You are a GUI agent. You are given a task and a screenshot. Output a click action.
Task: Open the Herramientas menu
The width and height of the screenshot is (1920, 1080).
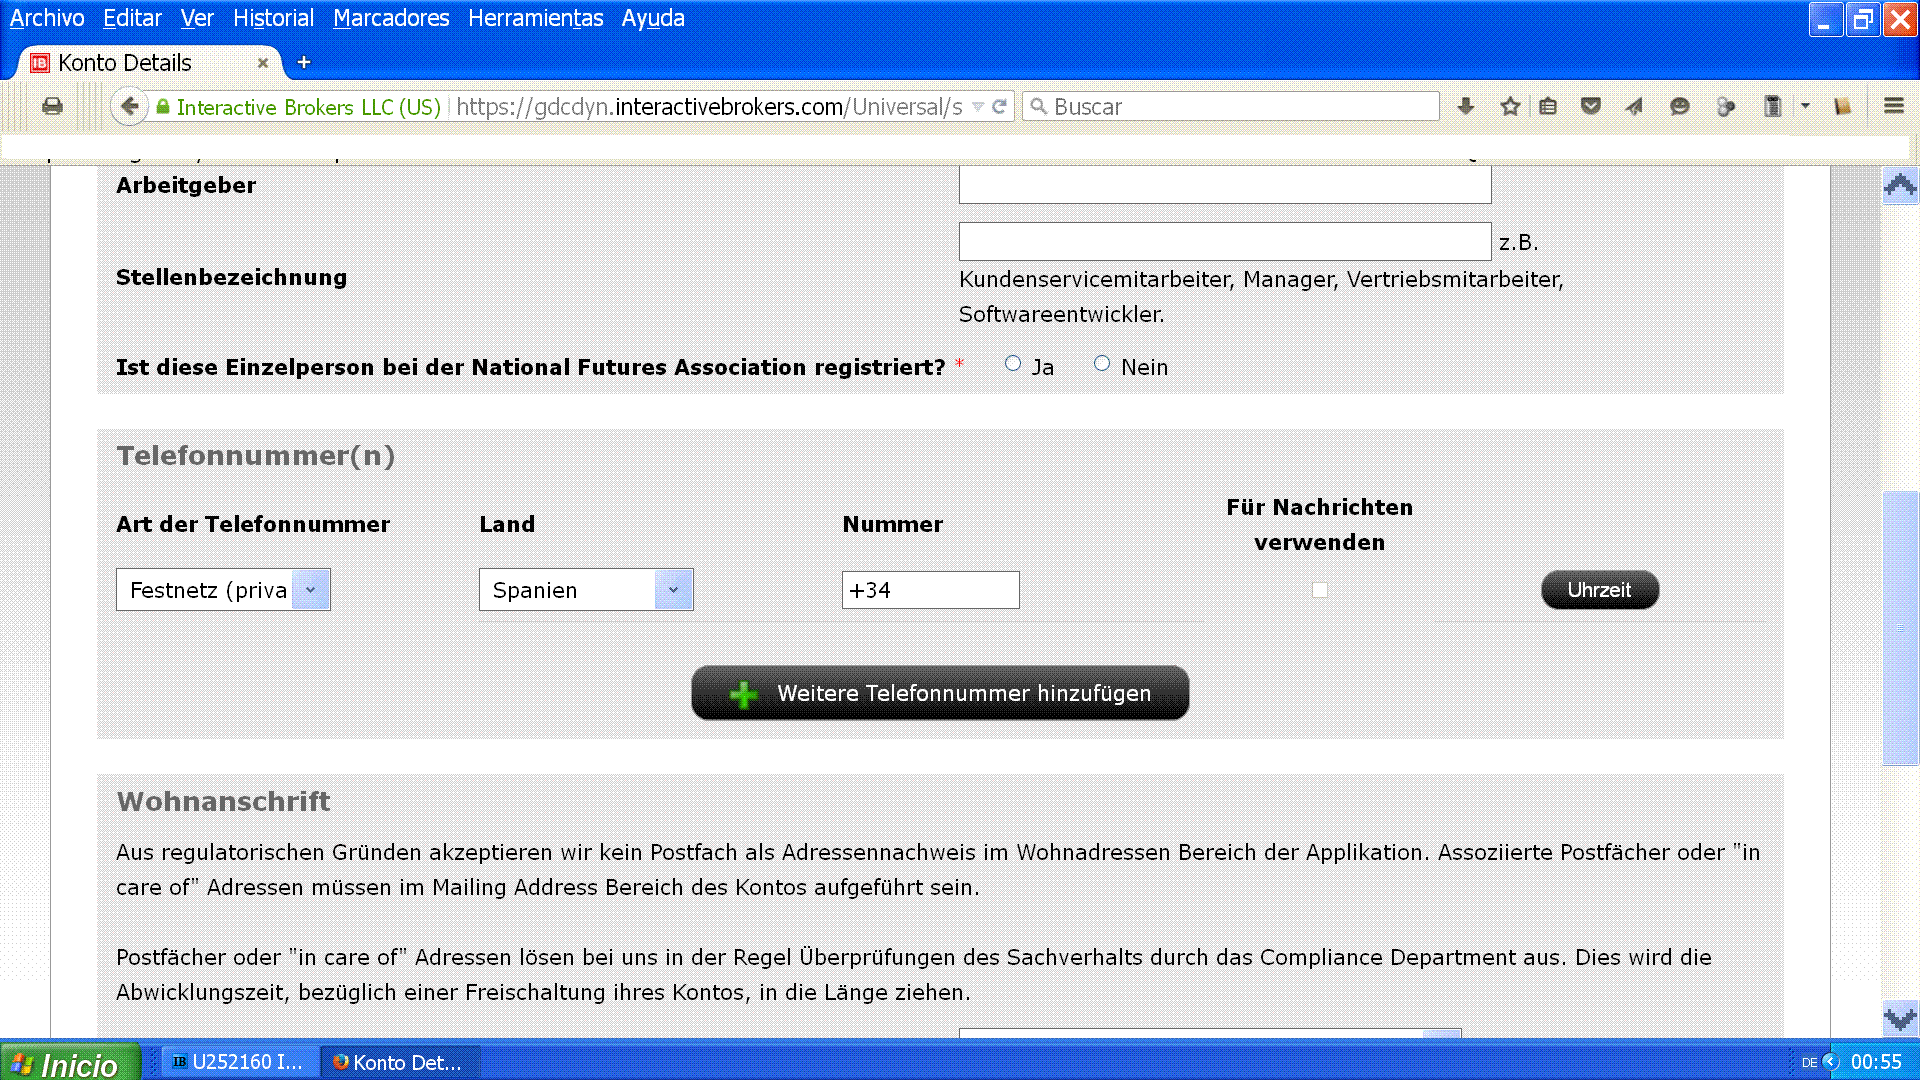point(535,18)
